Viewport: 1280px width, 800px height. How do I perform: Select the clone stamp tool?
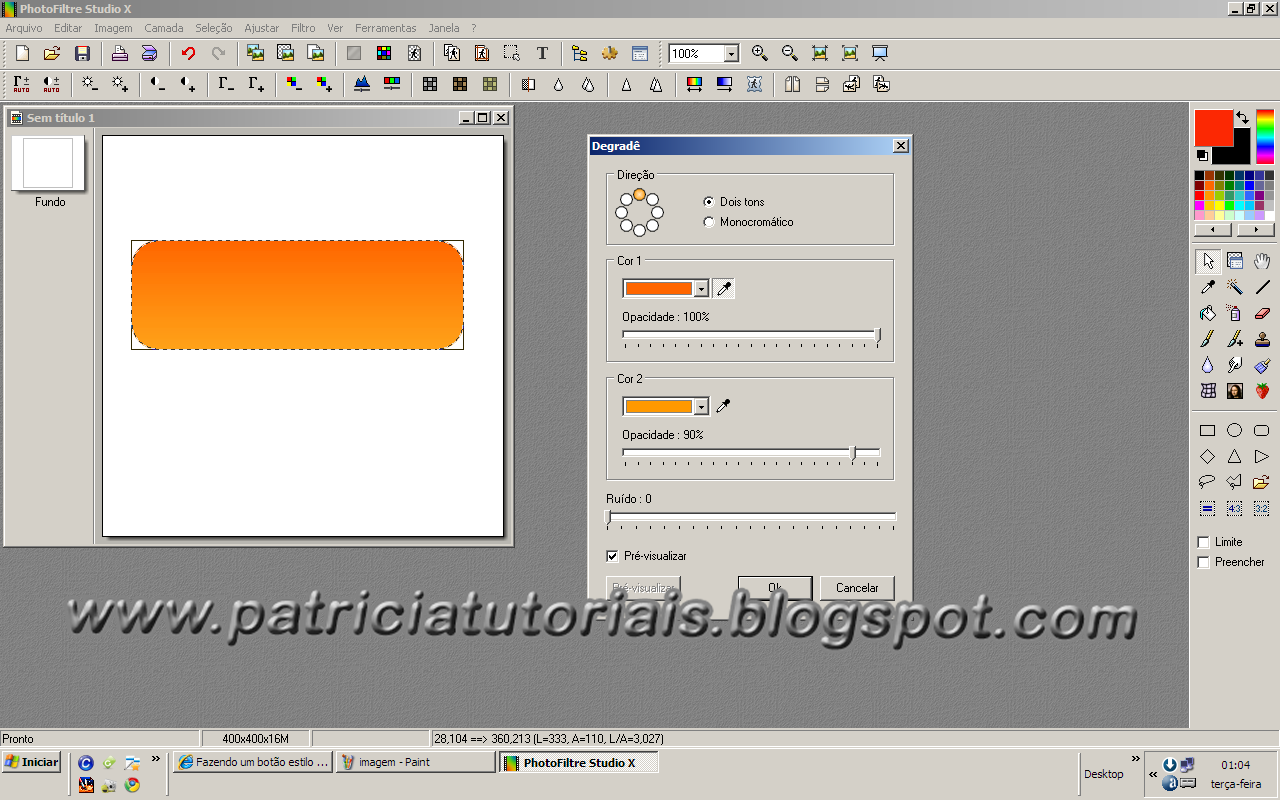tap(1262, 339)
